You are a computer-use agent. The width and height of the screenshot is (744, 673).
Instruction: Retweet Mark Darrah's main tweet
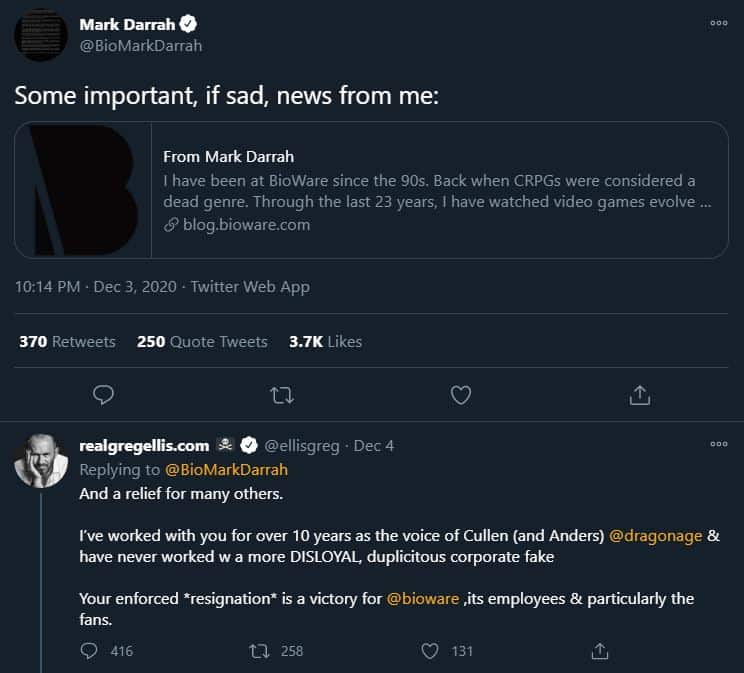283,395
